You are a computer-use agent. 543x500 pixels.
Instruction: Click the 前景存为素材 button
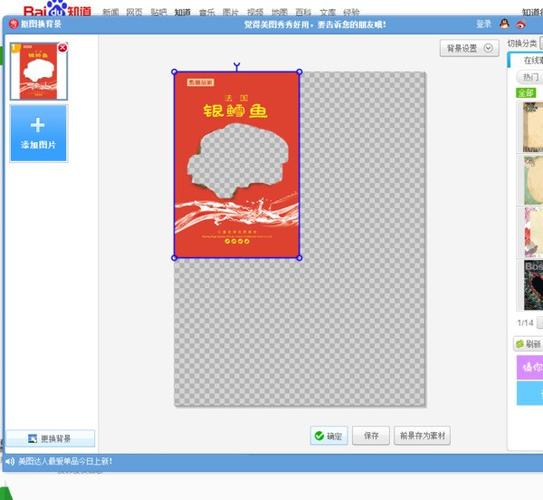tap(422, 436)
